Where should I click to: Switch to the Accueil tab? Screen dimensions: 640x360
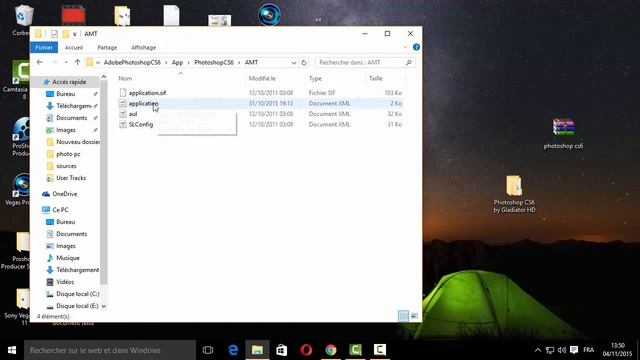pyautogui.click(x=74, y=47)
